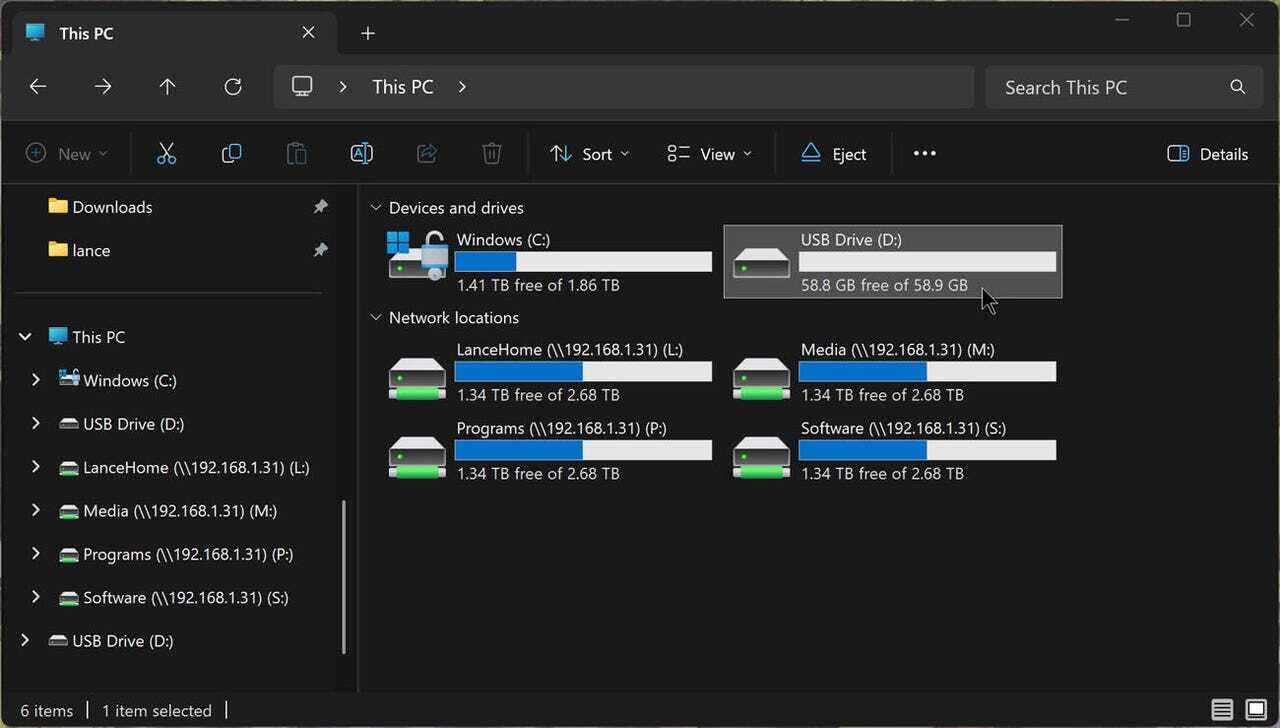Open the View dropdown menu
Image resolution: width=1280 pixels, height=728 pixels.
coord(710,154)
